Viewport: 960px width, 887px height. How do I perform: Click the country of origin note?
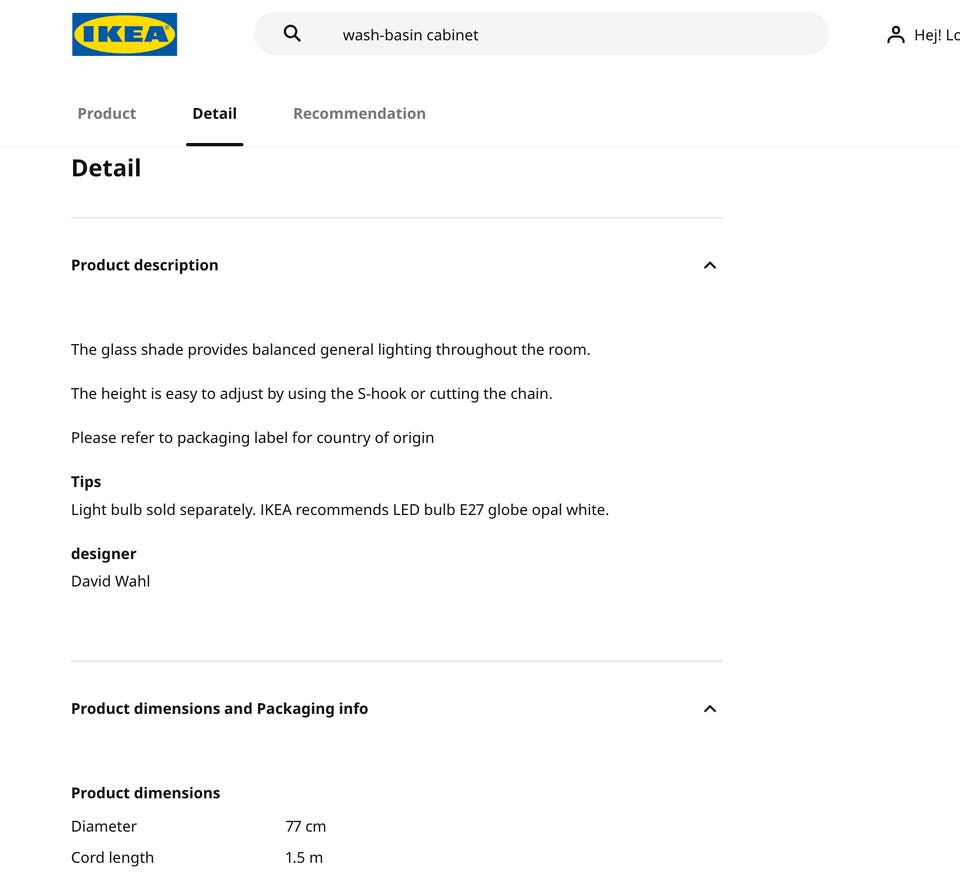[x=253, y=438]
